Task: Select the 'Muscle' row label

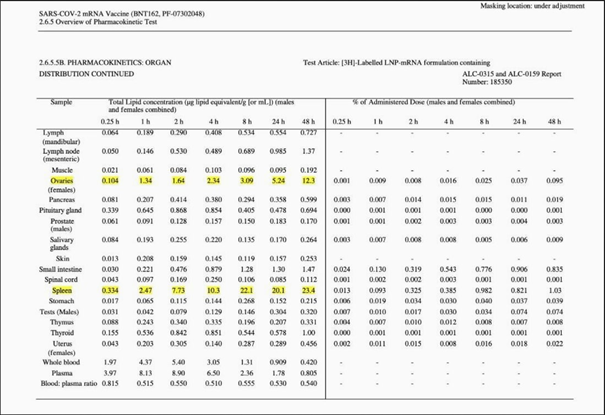Action: [x=62, y=170]
